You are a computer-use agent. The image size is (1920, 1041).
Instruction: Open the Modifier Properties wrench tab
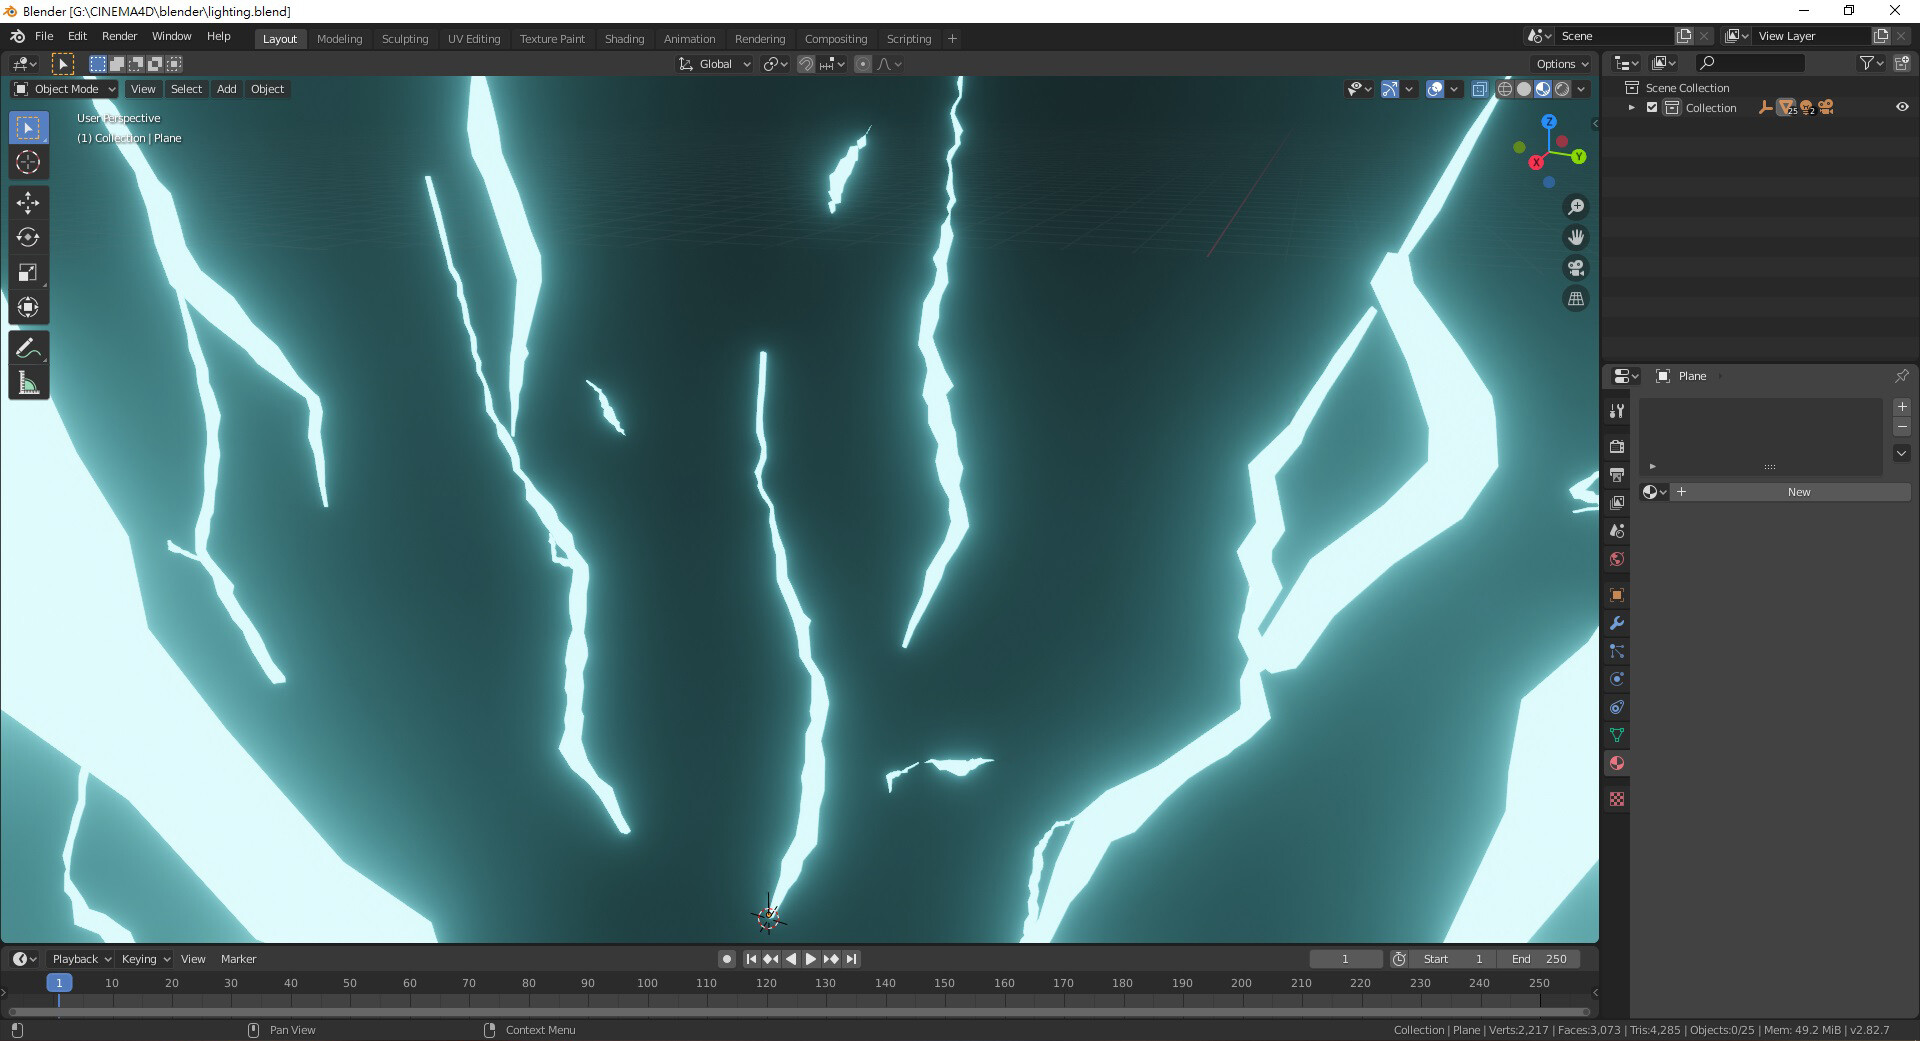[x=1616, y=623]
